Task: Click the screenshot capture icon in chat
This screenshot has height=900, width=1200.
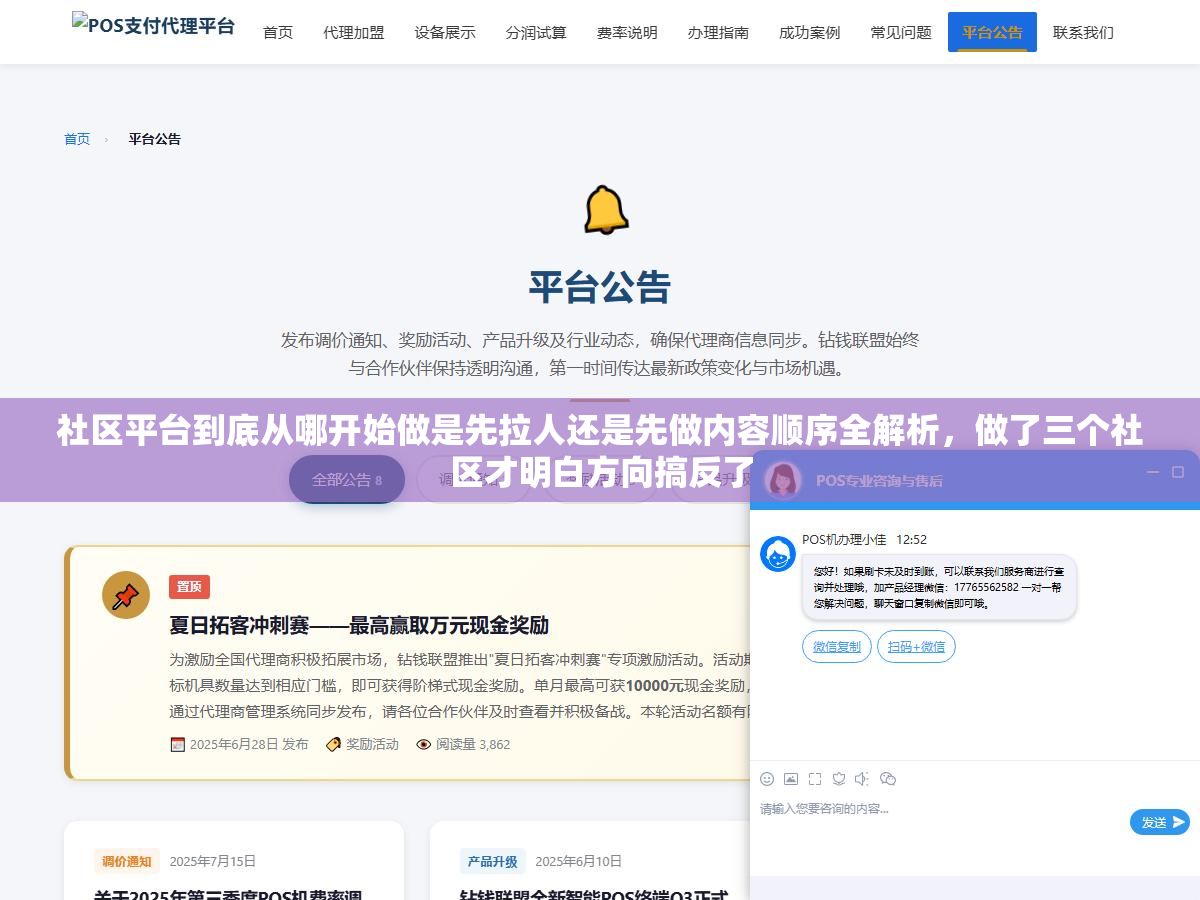Action: point(815,779)
